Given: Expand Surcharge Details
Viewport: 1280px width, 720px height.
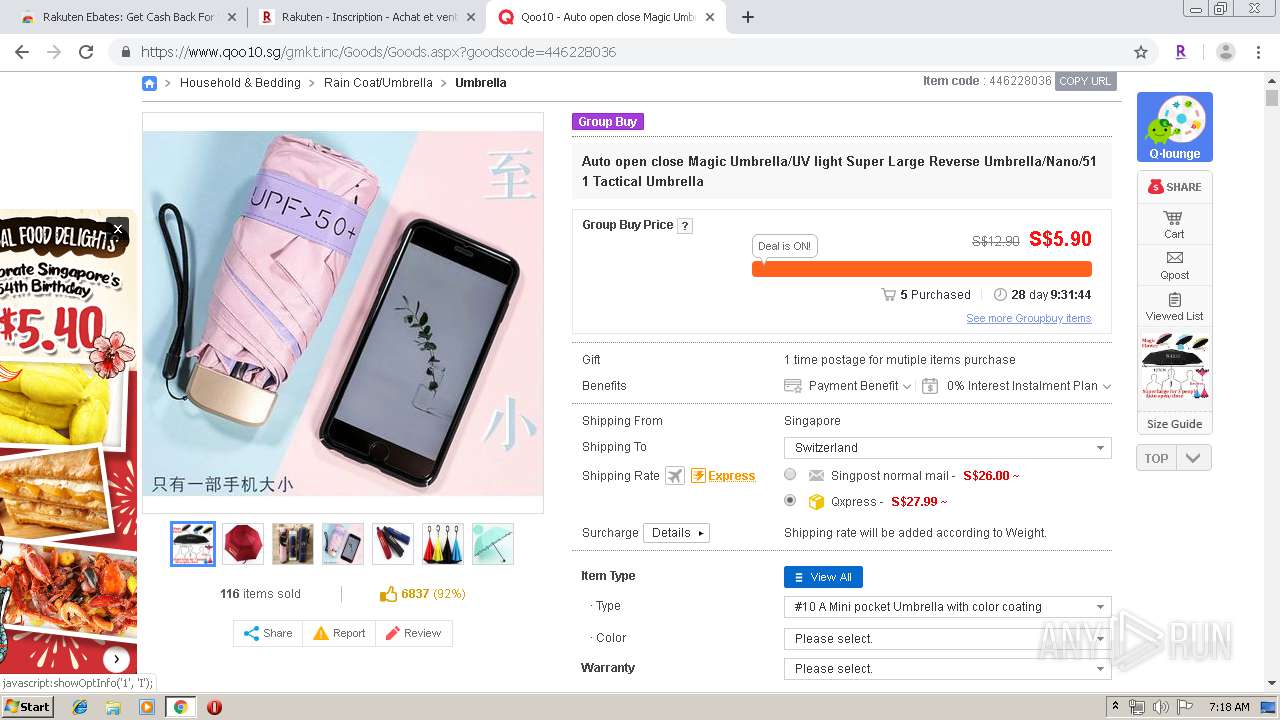Looking at the screenshot, I should click(676, 533).
